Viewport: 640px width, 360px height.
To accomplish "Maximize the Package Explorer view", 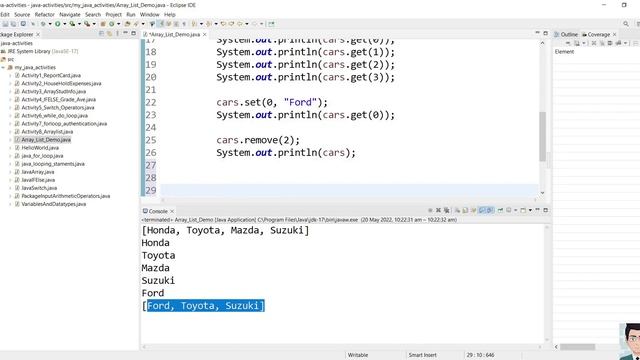I will click(133, 33).
